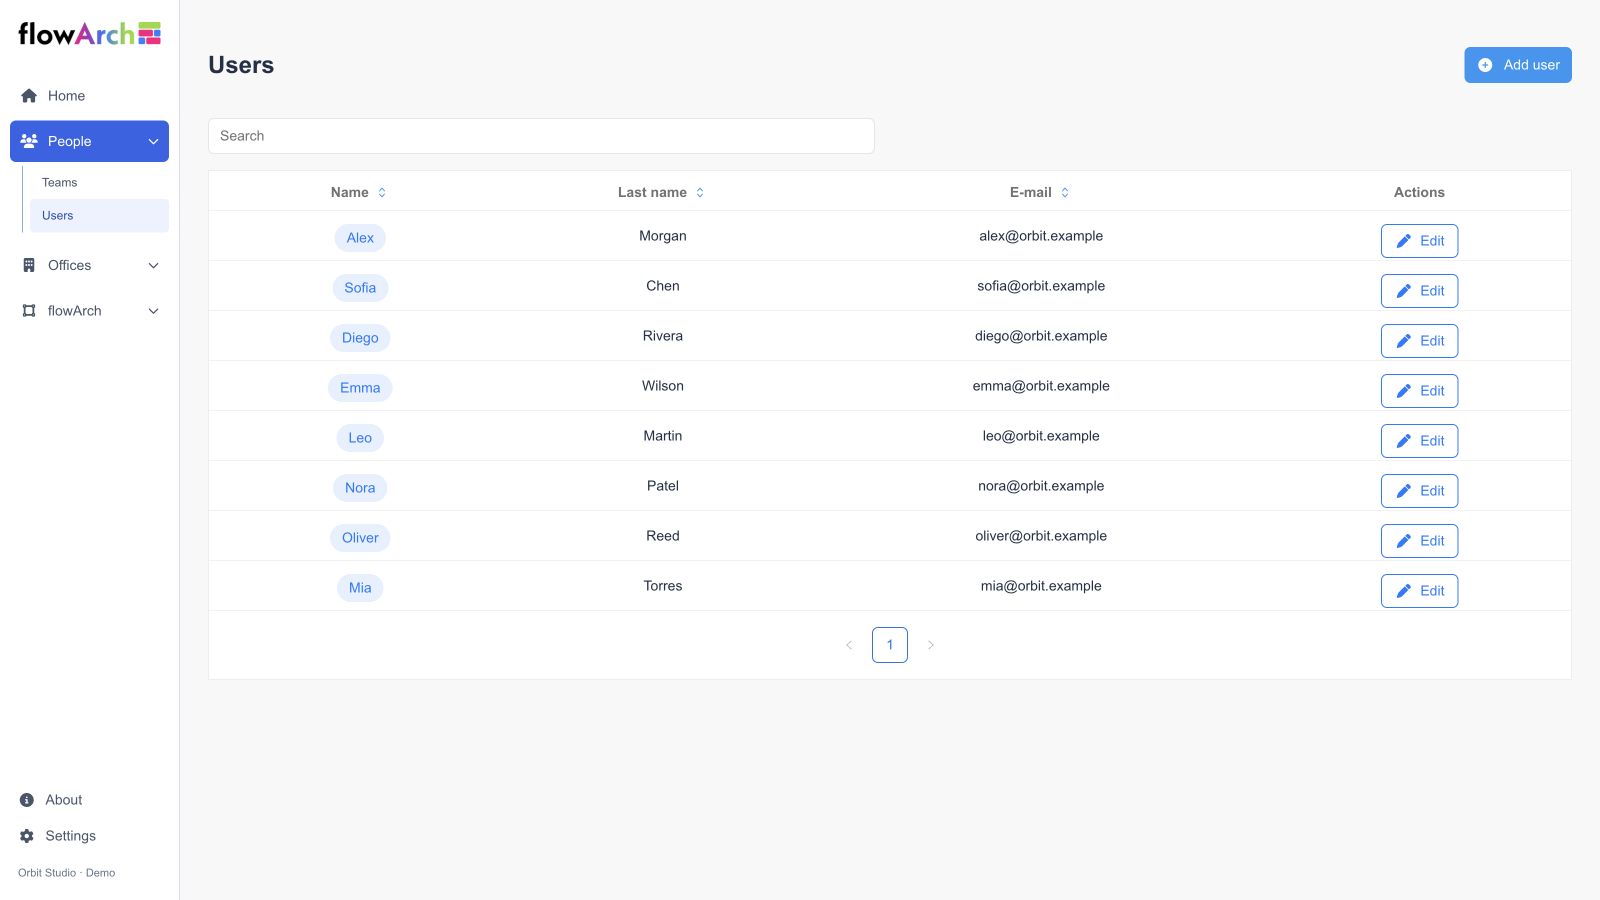Click the flowArch diagram icon in sidebar
Image resolution: width=1600 pixels, height=900 pixels.
point(29,311)
